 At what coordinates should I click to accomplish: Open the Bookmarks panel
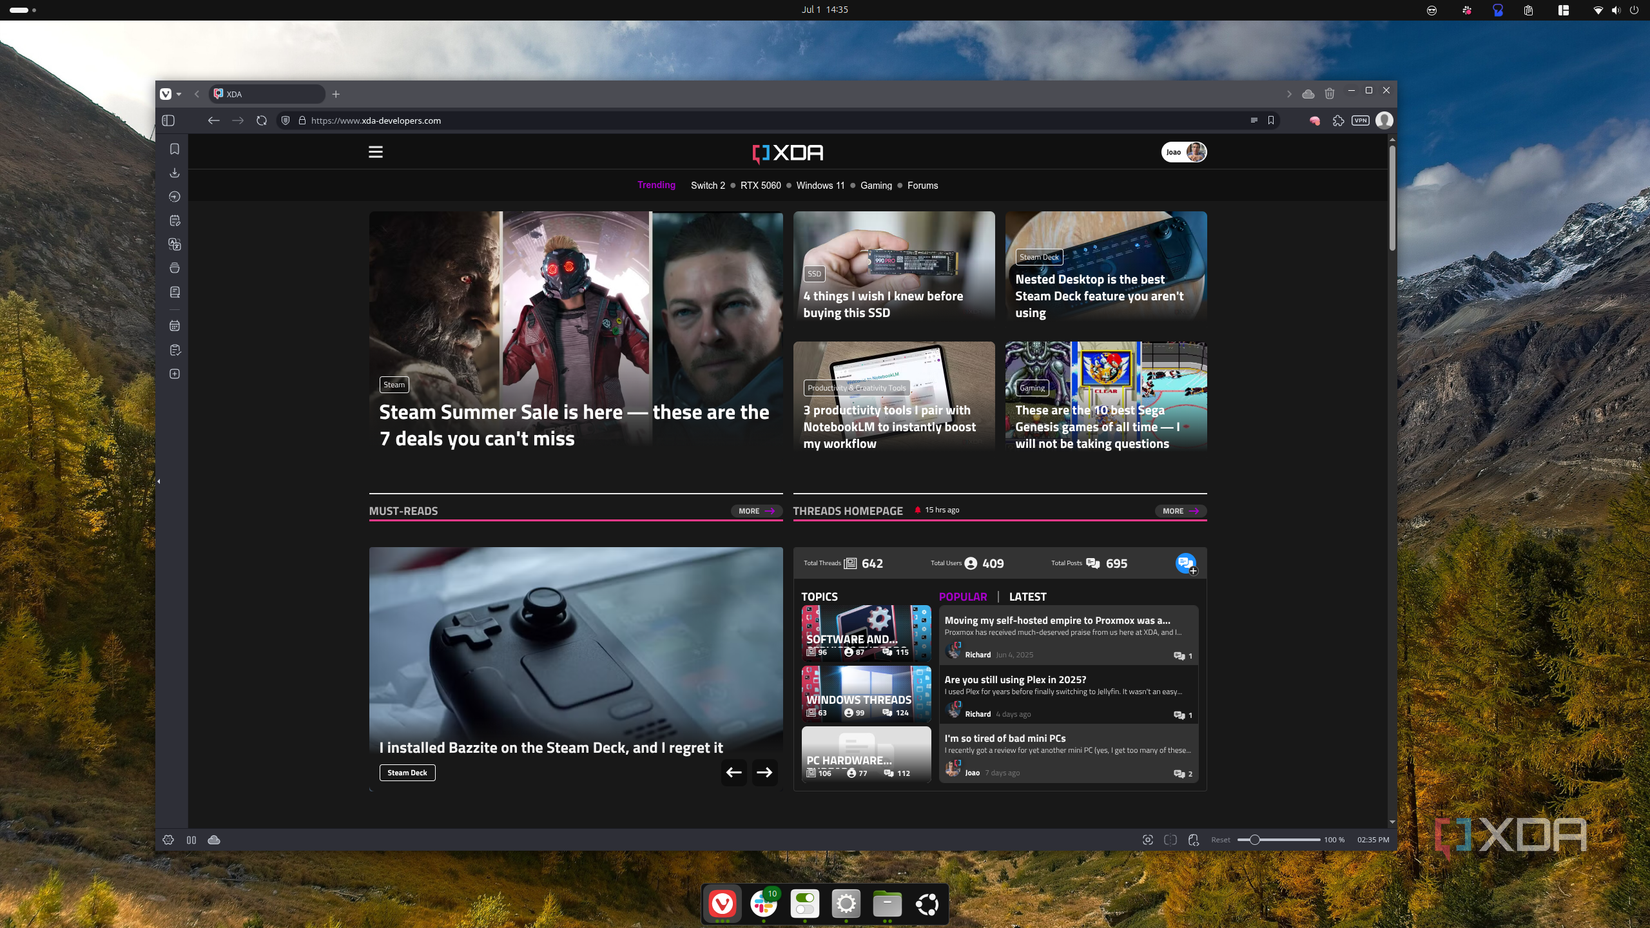174,148
